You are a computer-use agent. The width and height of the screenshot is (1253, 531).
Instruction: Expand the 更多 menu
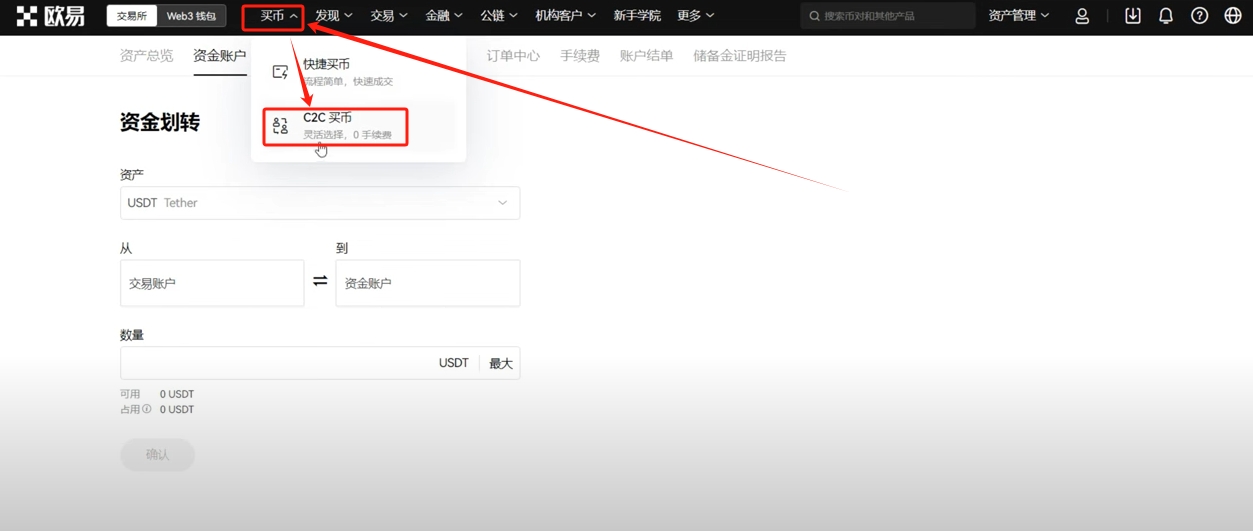[696, 16]
